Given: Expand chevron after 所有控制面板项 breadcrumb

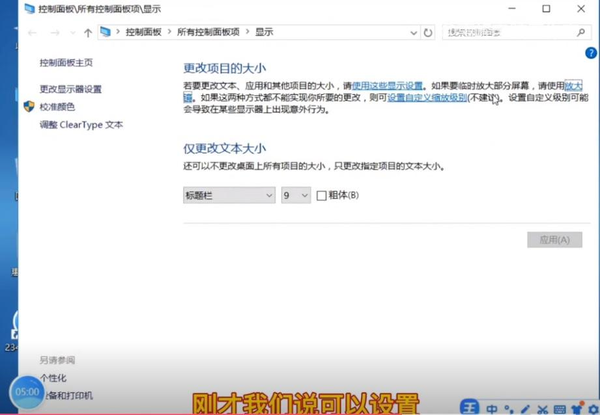Looking at the screenshot, I should (247, 32).
